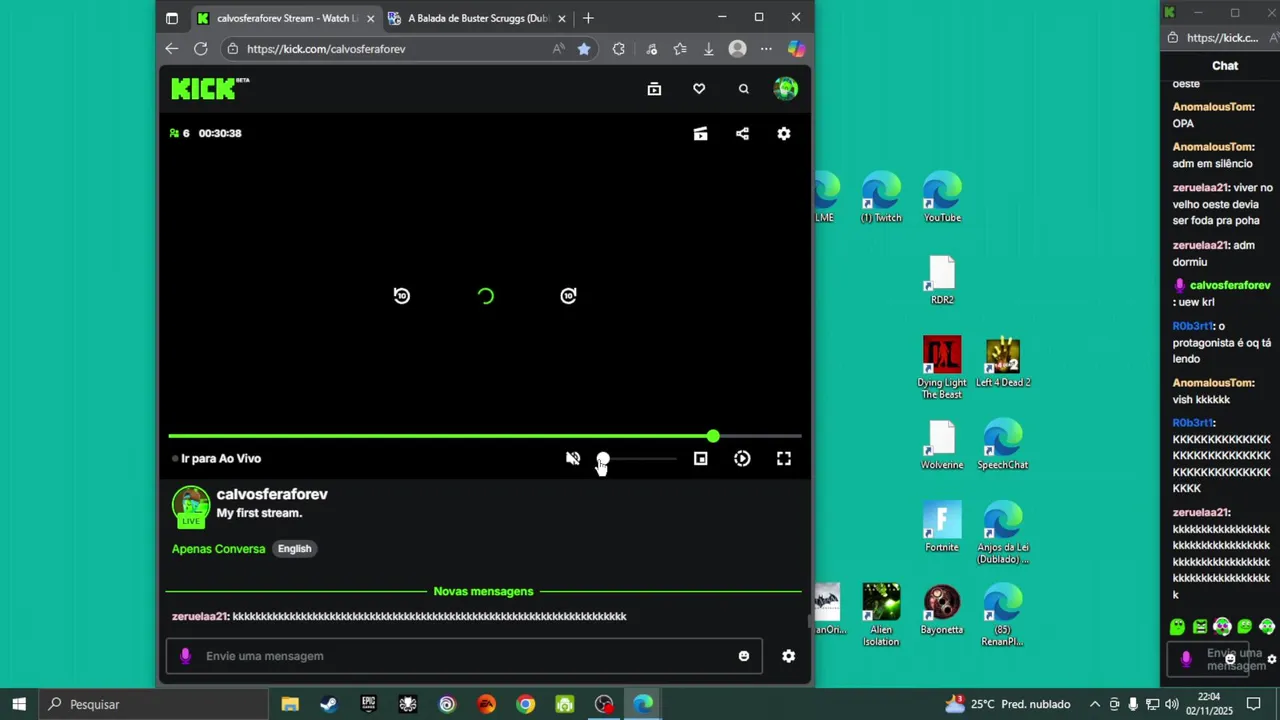Toggle picture-in-picture mini player icon
The height and width of the screenshot is (720, 1280).
pyautogui.click(x=700, y=458)
